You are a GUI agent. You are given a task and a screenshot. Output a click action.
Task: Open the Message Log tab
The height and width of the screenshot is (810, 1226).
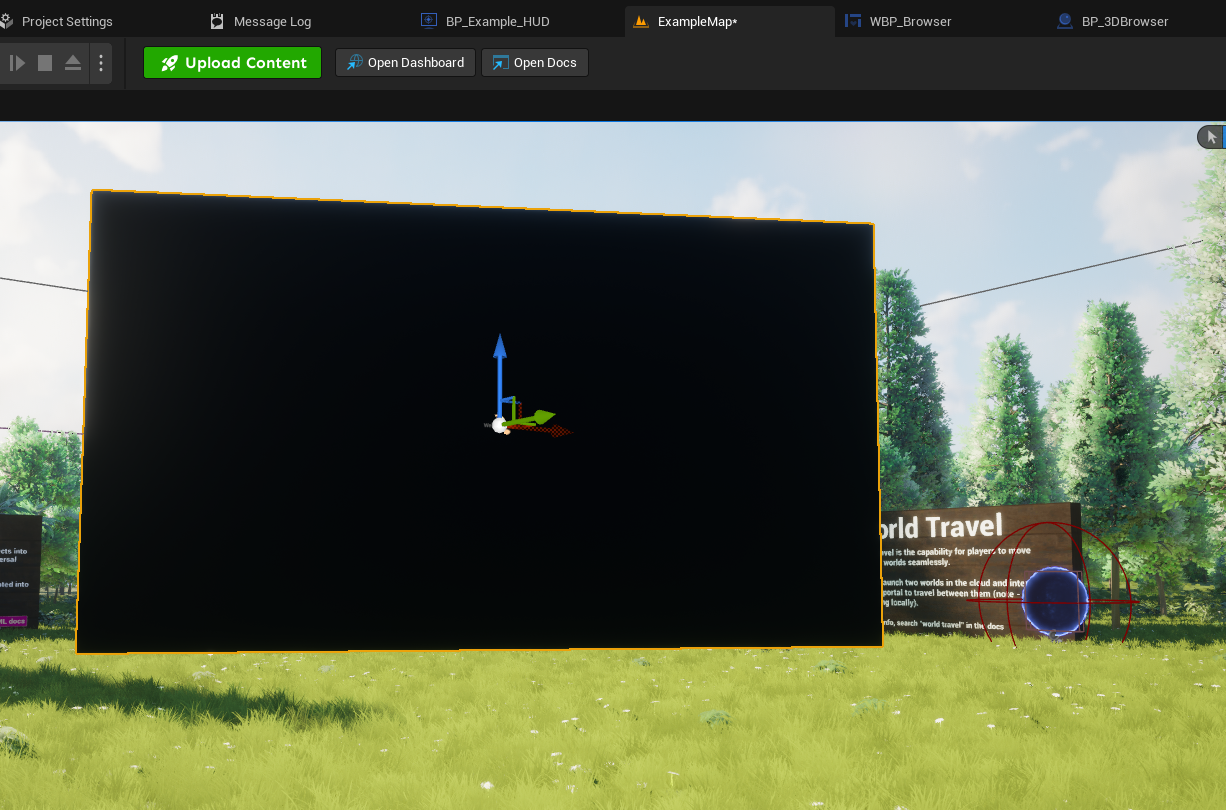271,21
